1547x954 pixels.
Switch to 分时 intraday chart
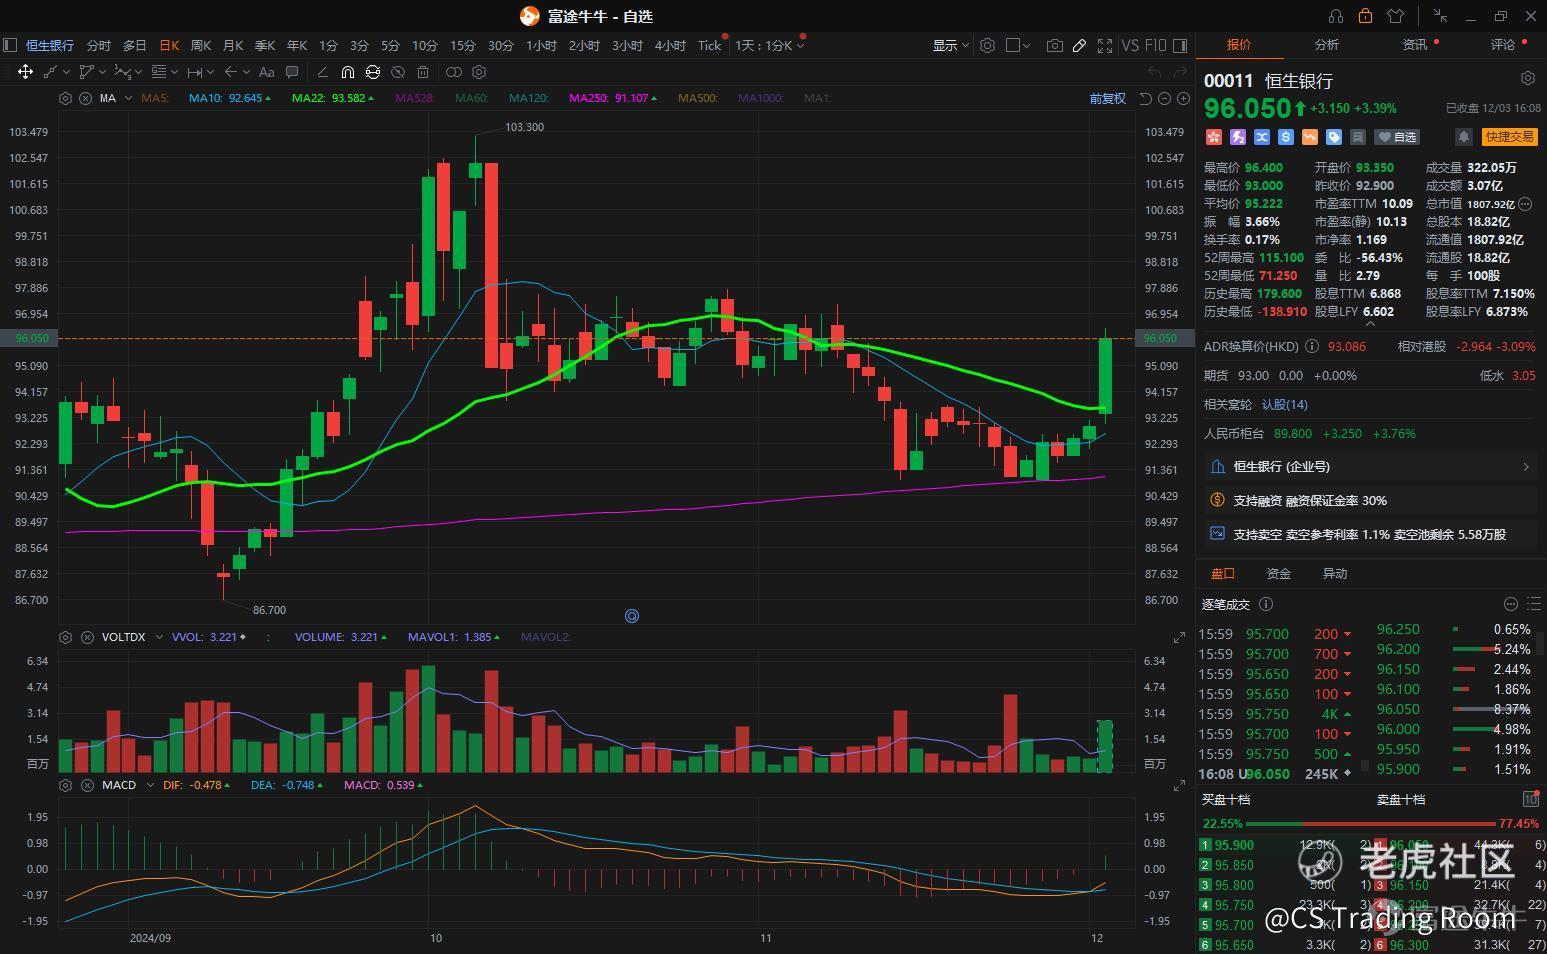tap(99, 45)
